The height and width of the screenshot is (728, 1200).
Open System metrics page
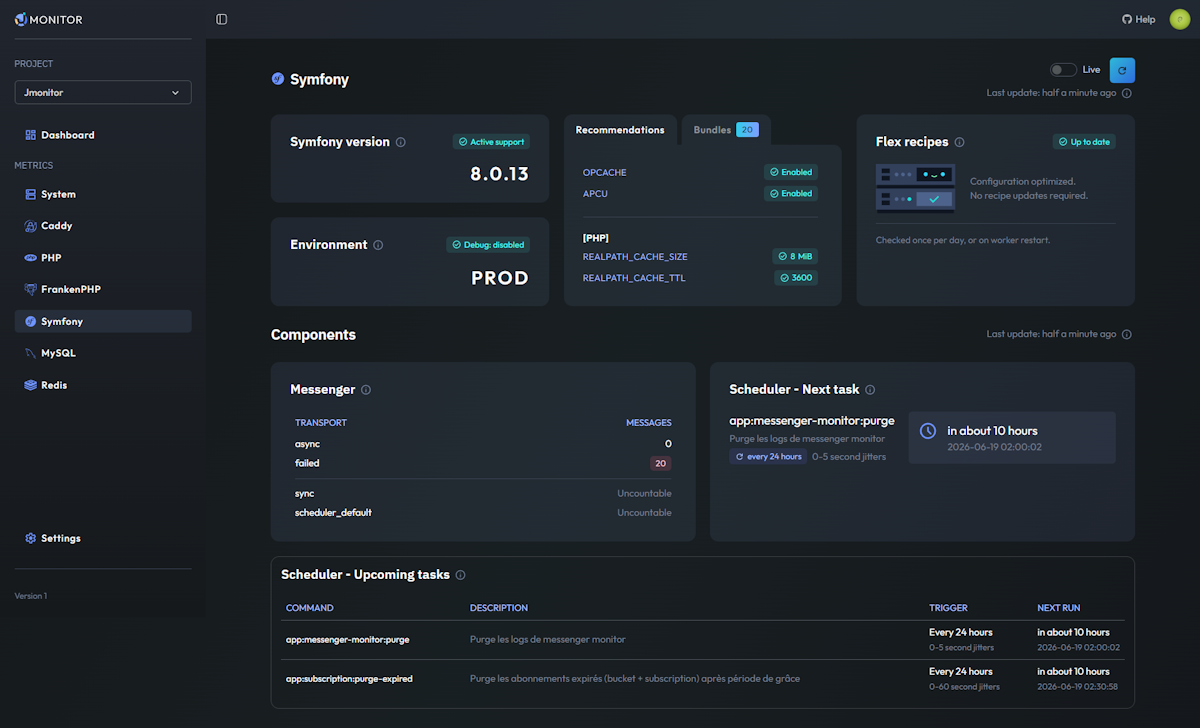pos(103,194)
